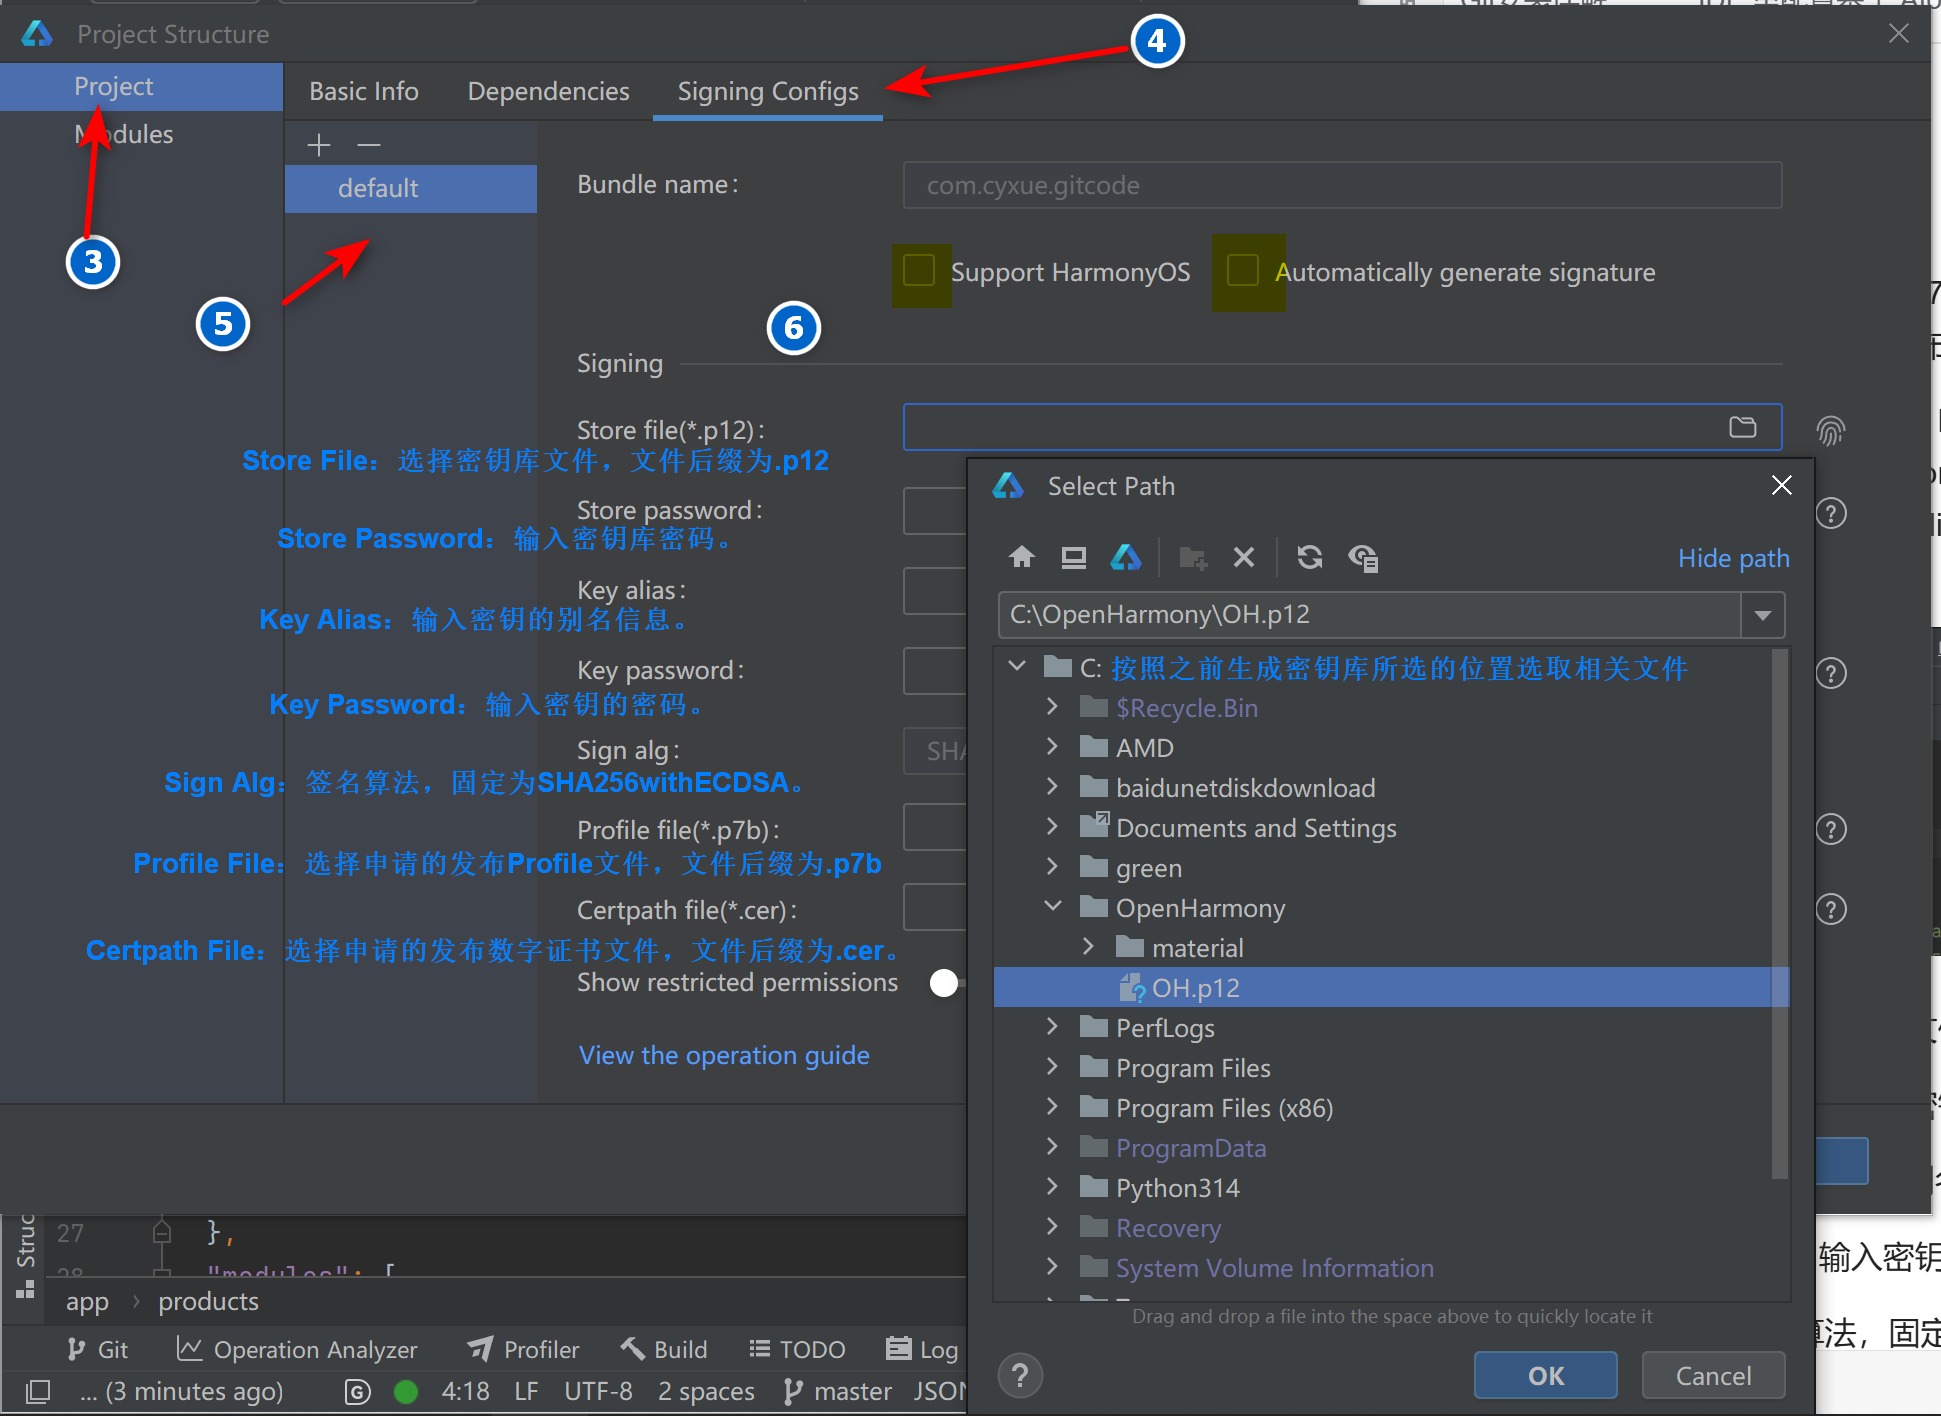Click the refresh icon in Select Path

coord(1309,557)
